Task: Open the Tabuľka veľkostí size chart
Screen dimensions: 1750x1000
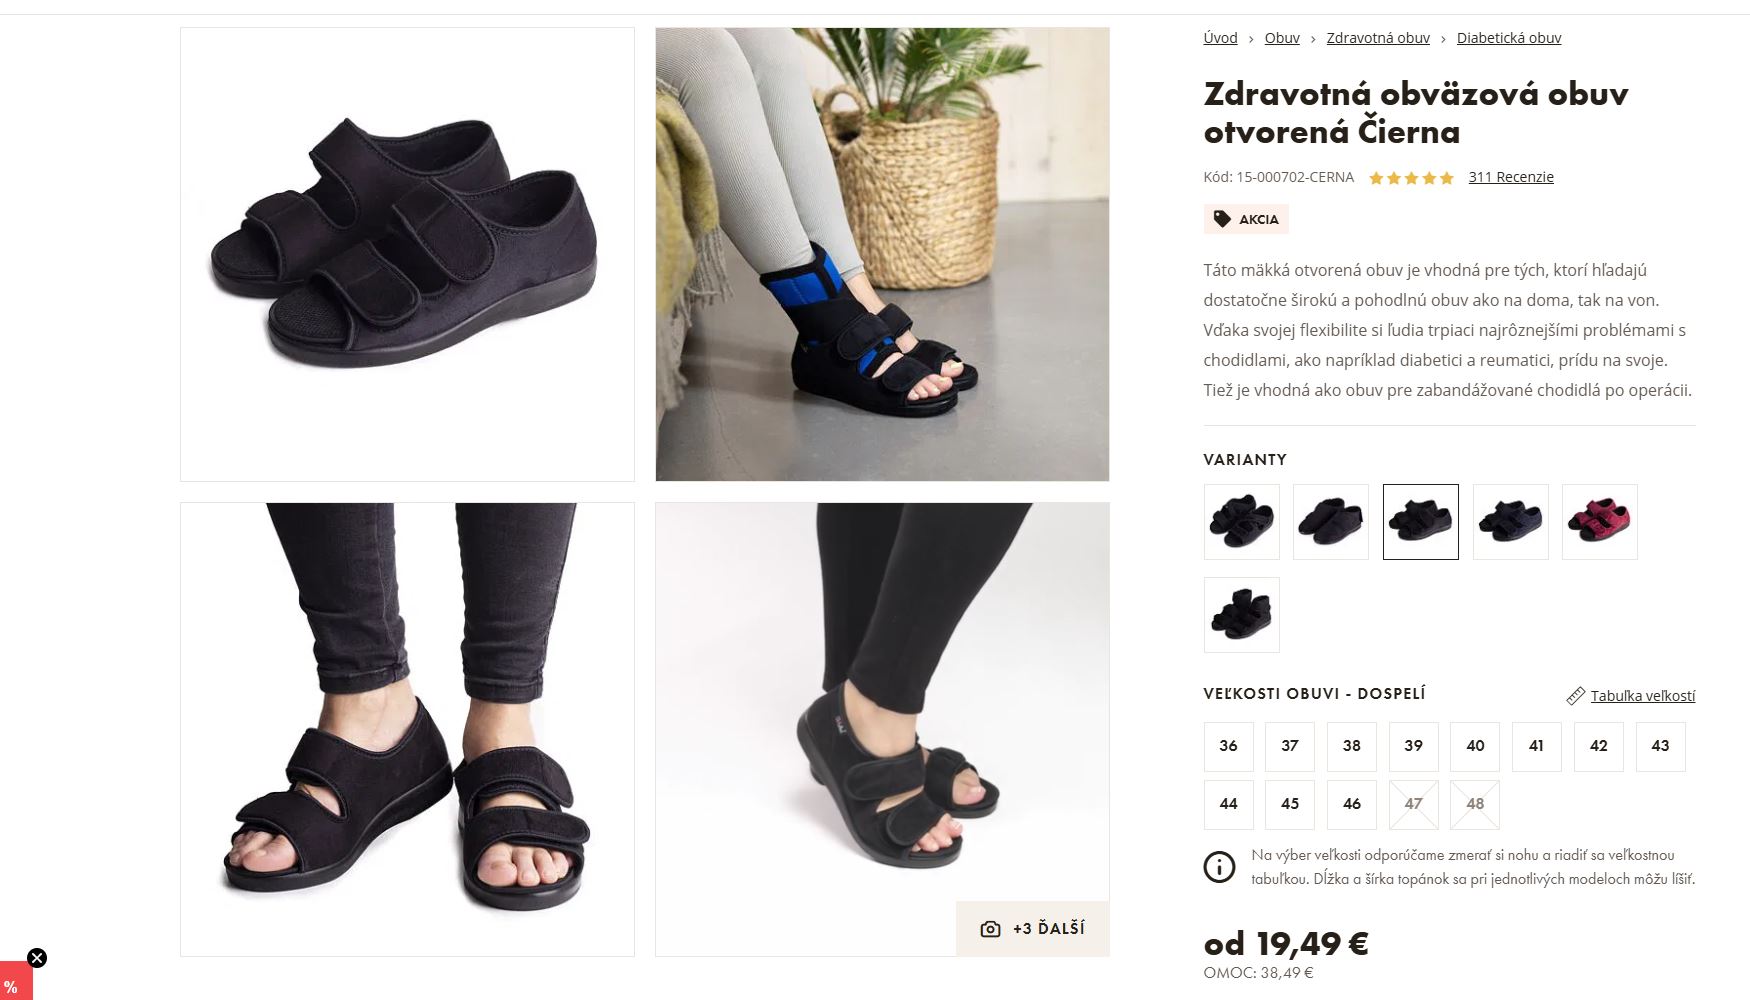Action: [1643, 696]
